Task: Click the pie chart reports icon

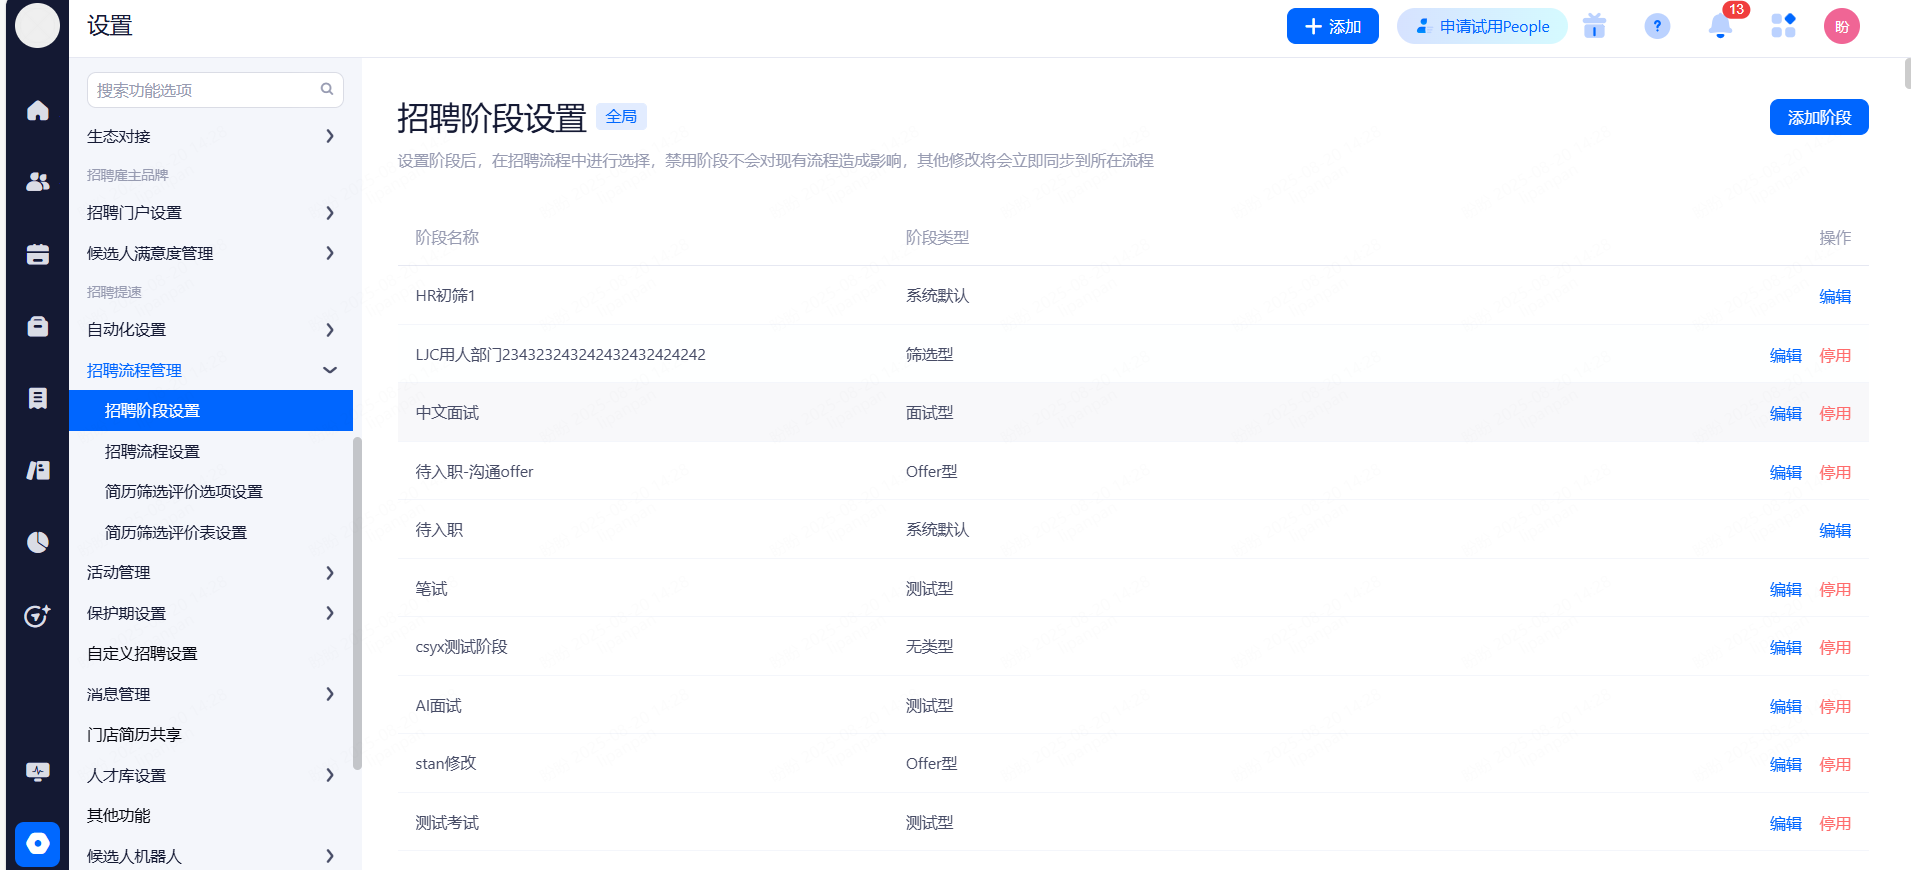Action: [x=38, y=542]
